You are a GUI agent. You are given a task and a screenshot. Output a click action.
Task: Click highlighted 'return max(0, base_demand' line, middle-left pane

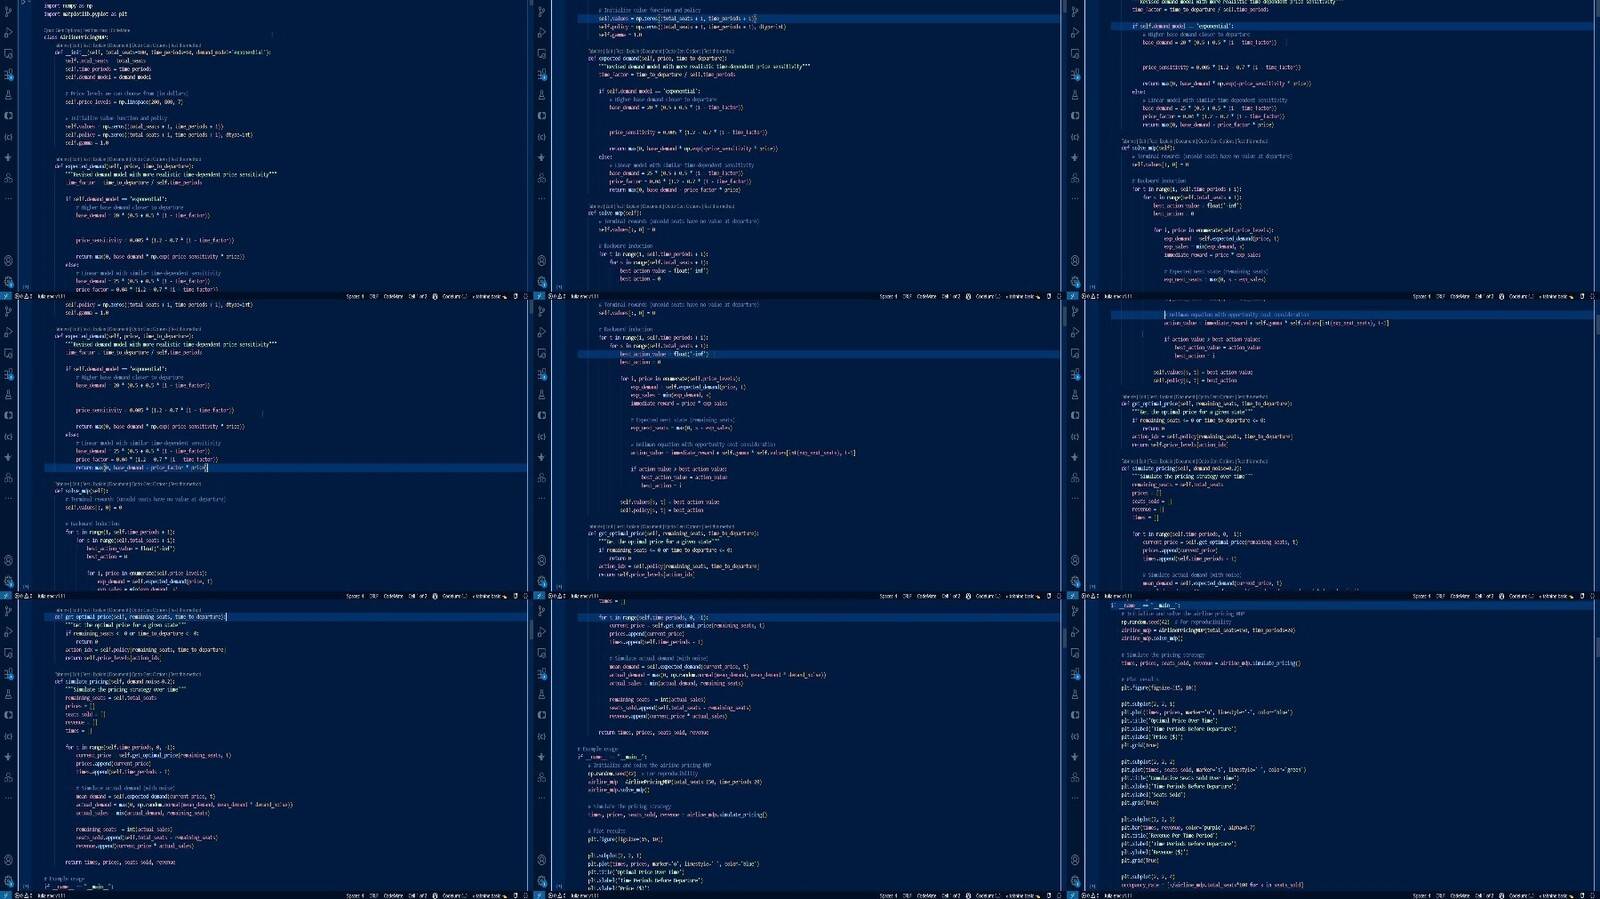[285, 467]
